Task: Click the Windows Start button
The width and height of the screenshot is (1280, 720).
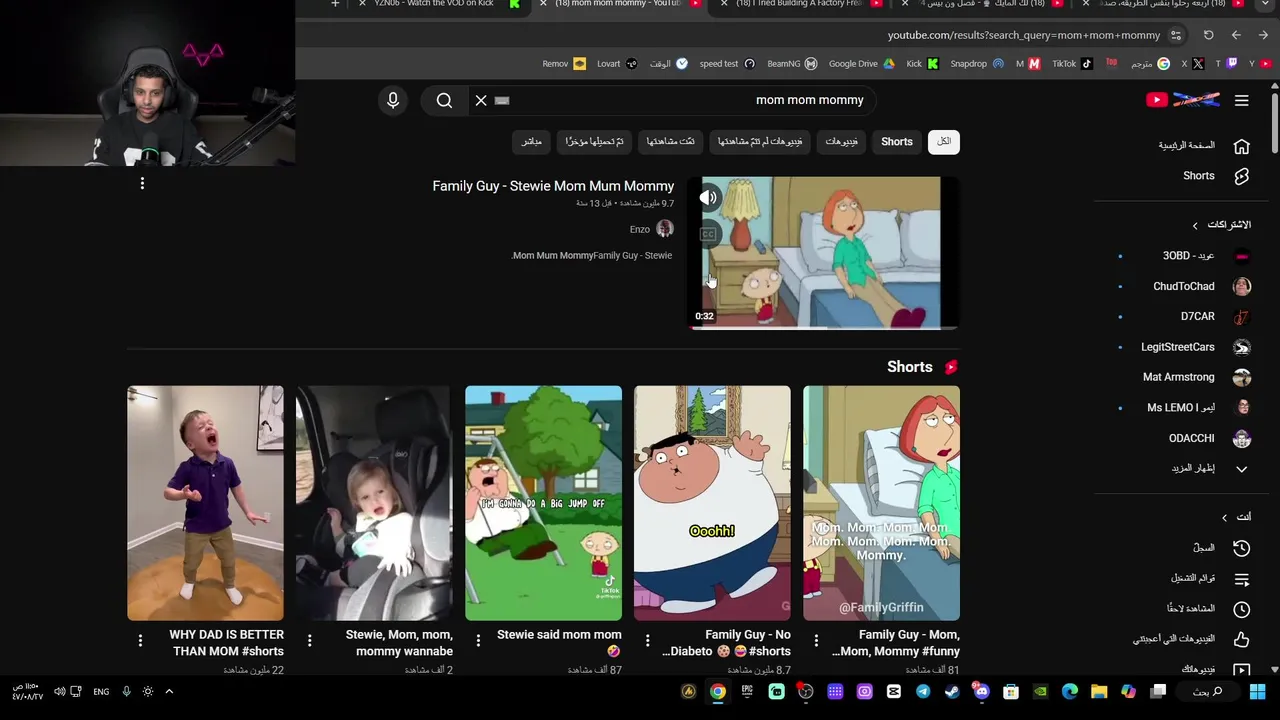Action: coord(1257,692)
